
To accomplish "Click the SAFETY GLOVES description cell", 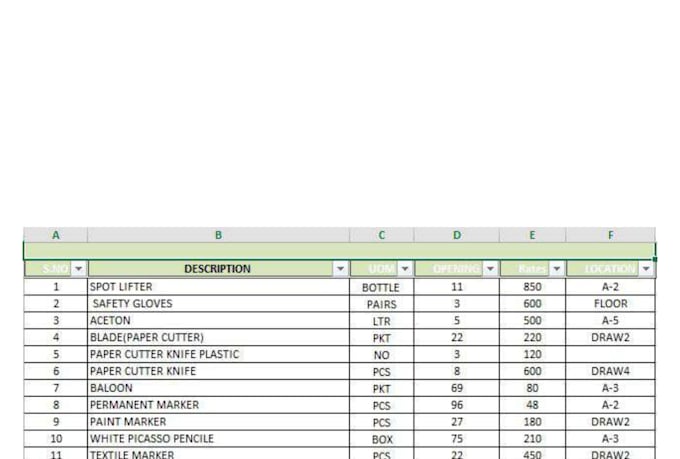I will coord(218,304).
